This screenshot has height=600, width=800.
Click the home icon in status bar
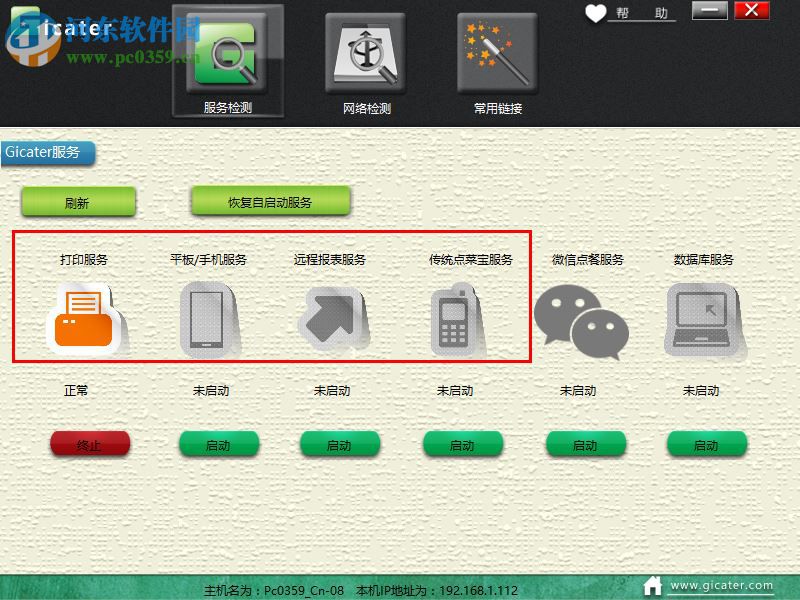(654, 585)
